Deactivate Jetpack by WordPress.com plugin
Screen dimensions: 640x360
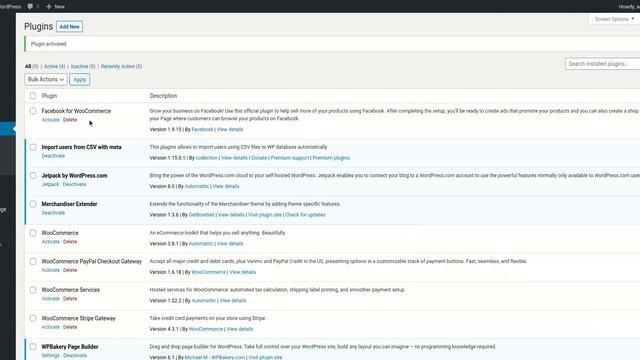[x=74, y=184]
